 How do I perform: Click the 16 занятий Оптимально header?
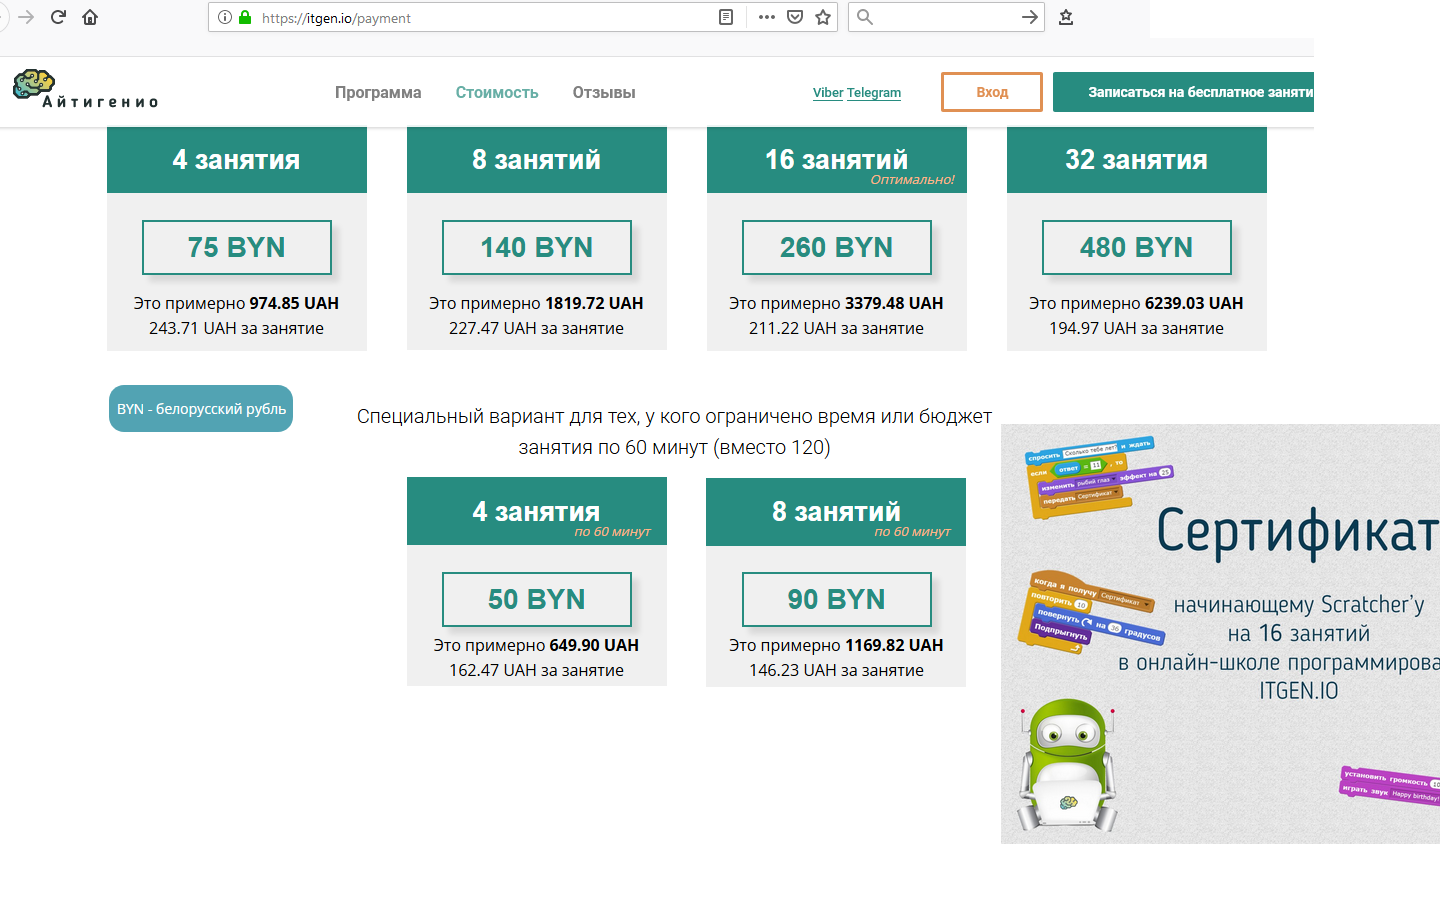[837, 160]
